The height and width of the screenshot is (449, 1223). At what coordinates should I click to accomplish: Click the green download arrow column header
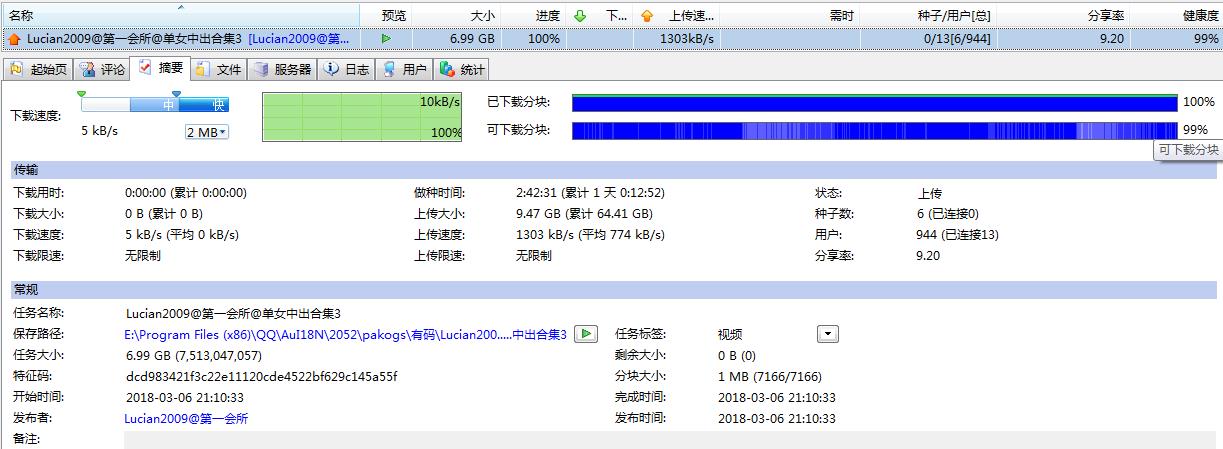[581, 16]
